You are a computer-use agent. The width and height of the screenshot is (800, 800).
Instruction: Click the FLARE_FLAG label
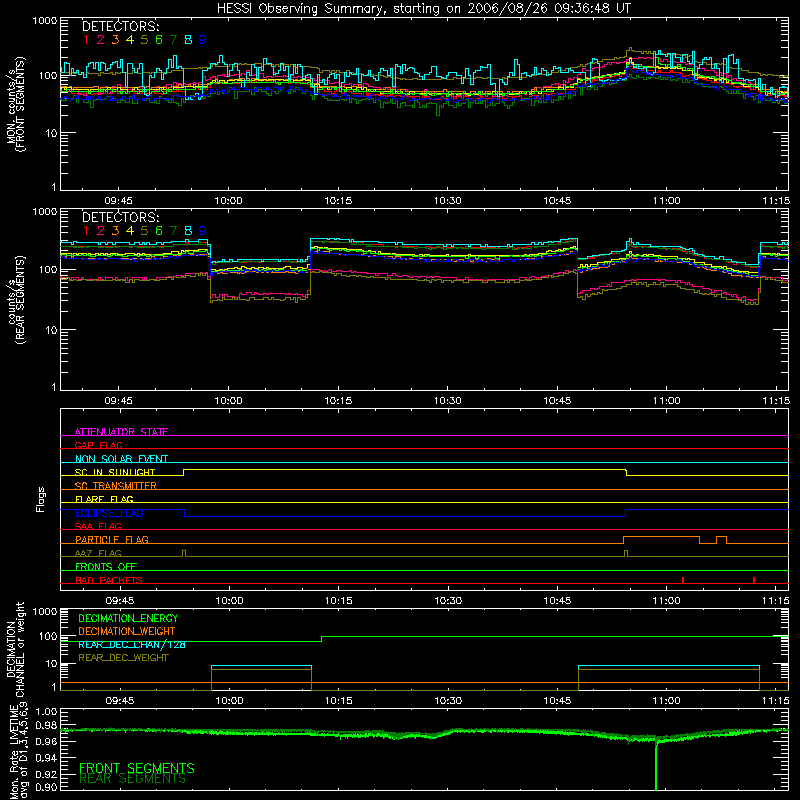[104, 499]
